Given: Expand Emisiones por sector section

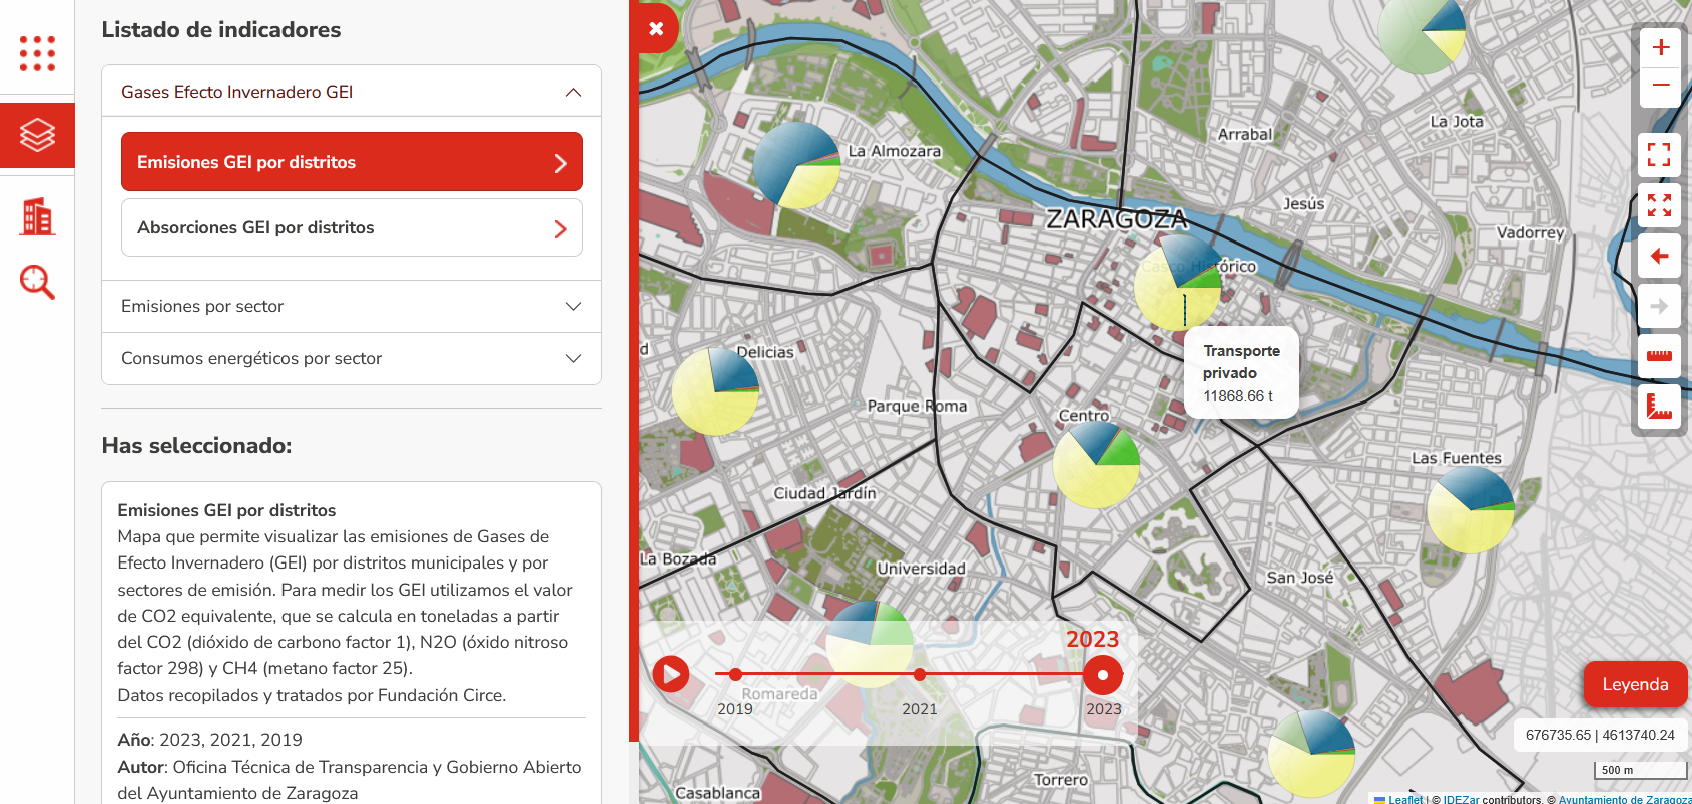Looking at the screenshot, I should (x=351, y=306).
